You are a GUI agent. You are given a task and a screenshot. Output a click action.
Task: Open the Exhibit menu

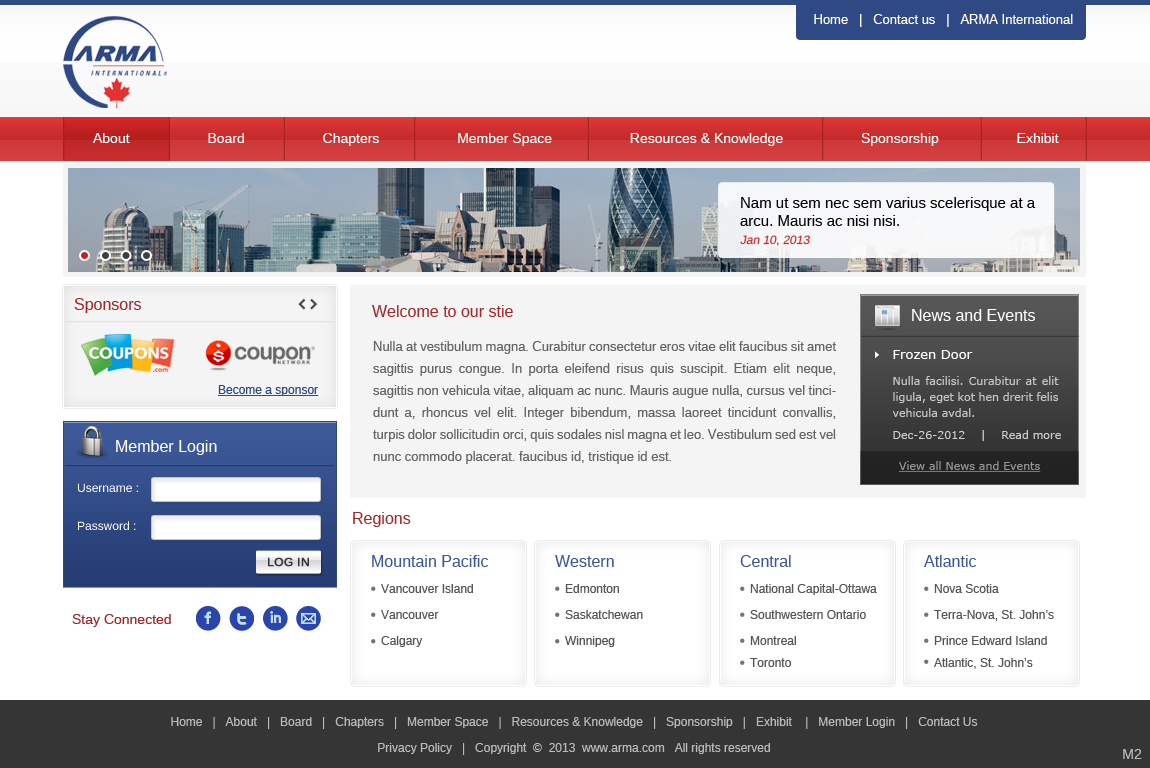pos(1033,139)
